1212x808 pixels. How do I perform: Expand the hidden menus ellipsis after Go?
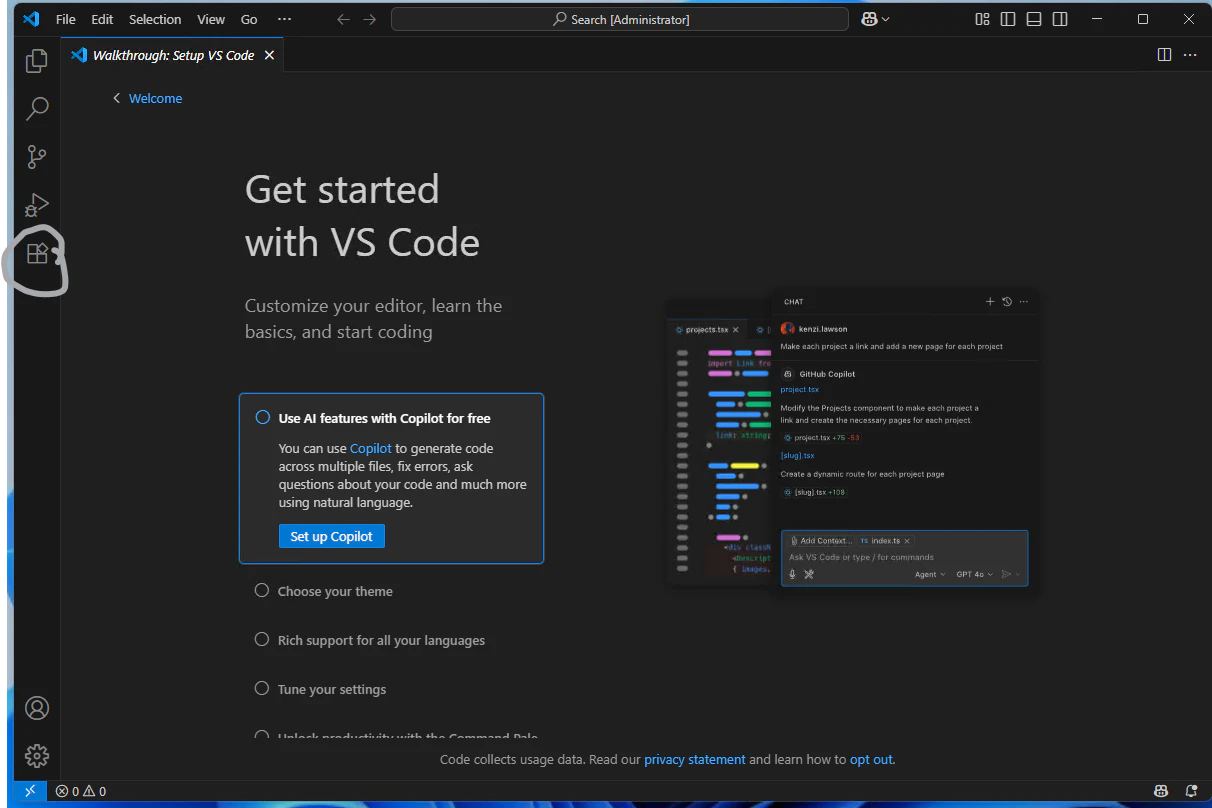pos(285,19)
